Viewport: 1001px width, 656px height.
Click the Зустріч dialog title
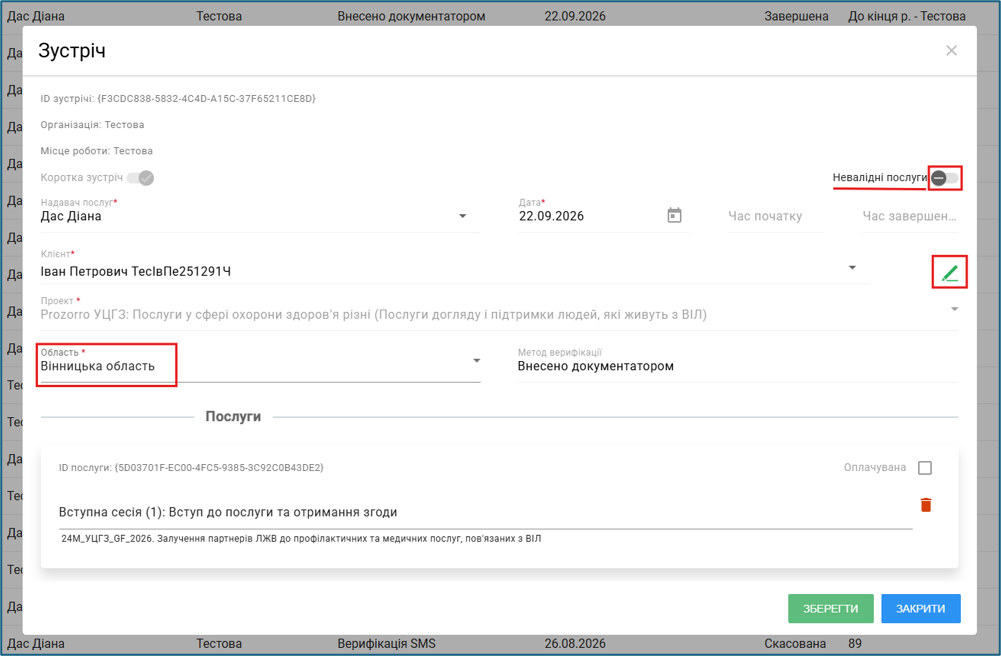click(x=72, y=50)
